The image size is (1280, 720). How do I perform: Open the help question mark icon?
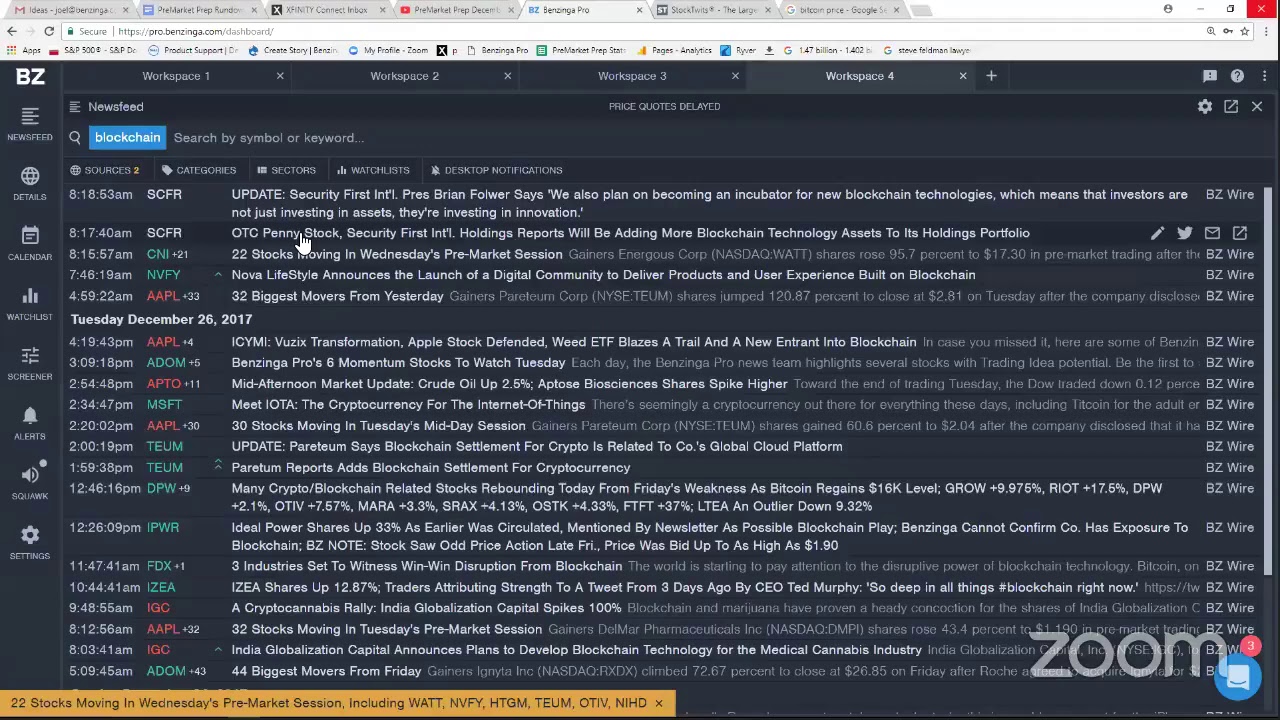point(1237,76)
